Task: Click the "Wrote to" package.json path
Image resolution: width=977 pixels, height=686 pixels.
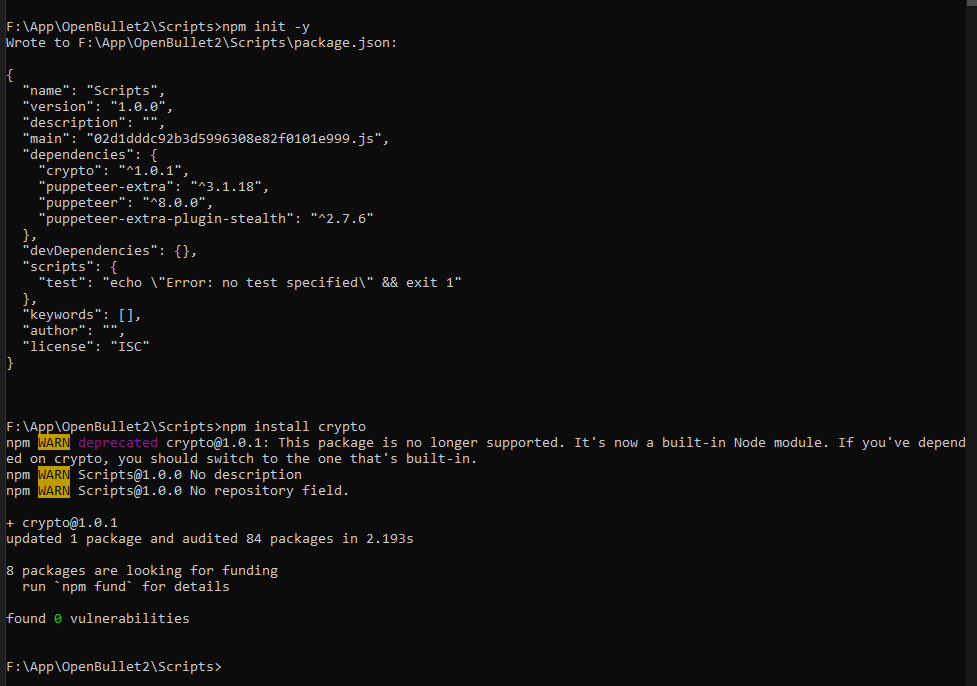Action: tap(237, 43)
